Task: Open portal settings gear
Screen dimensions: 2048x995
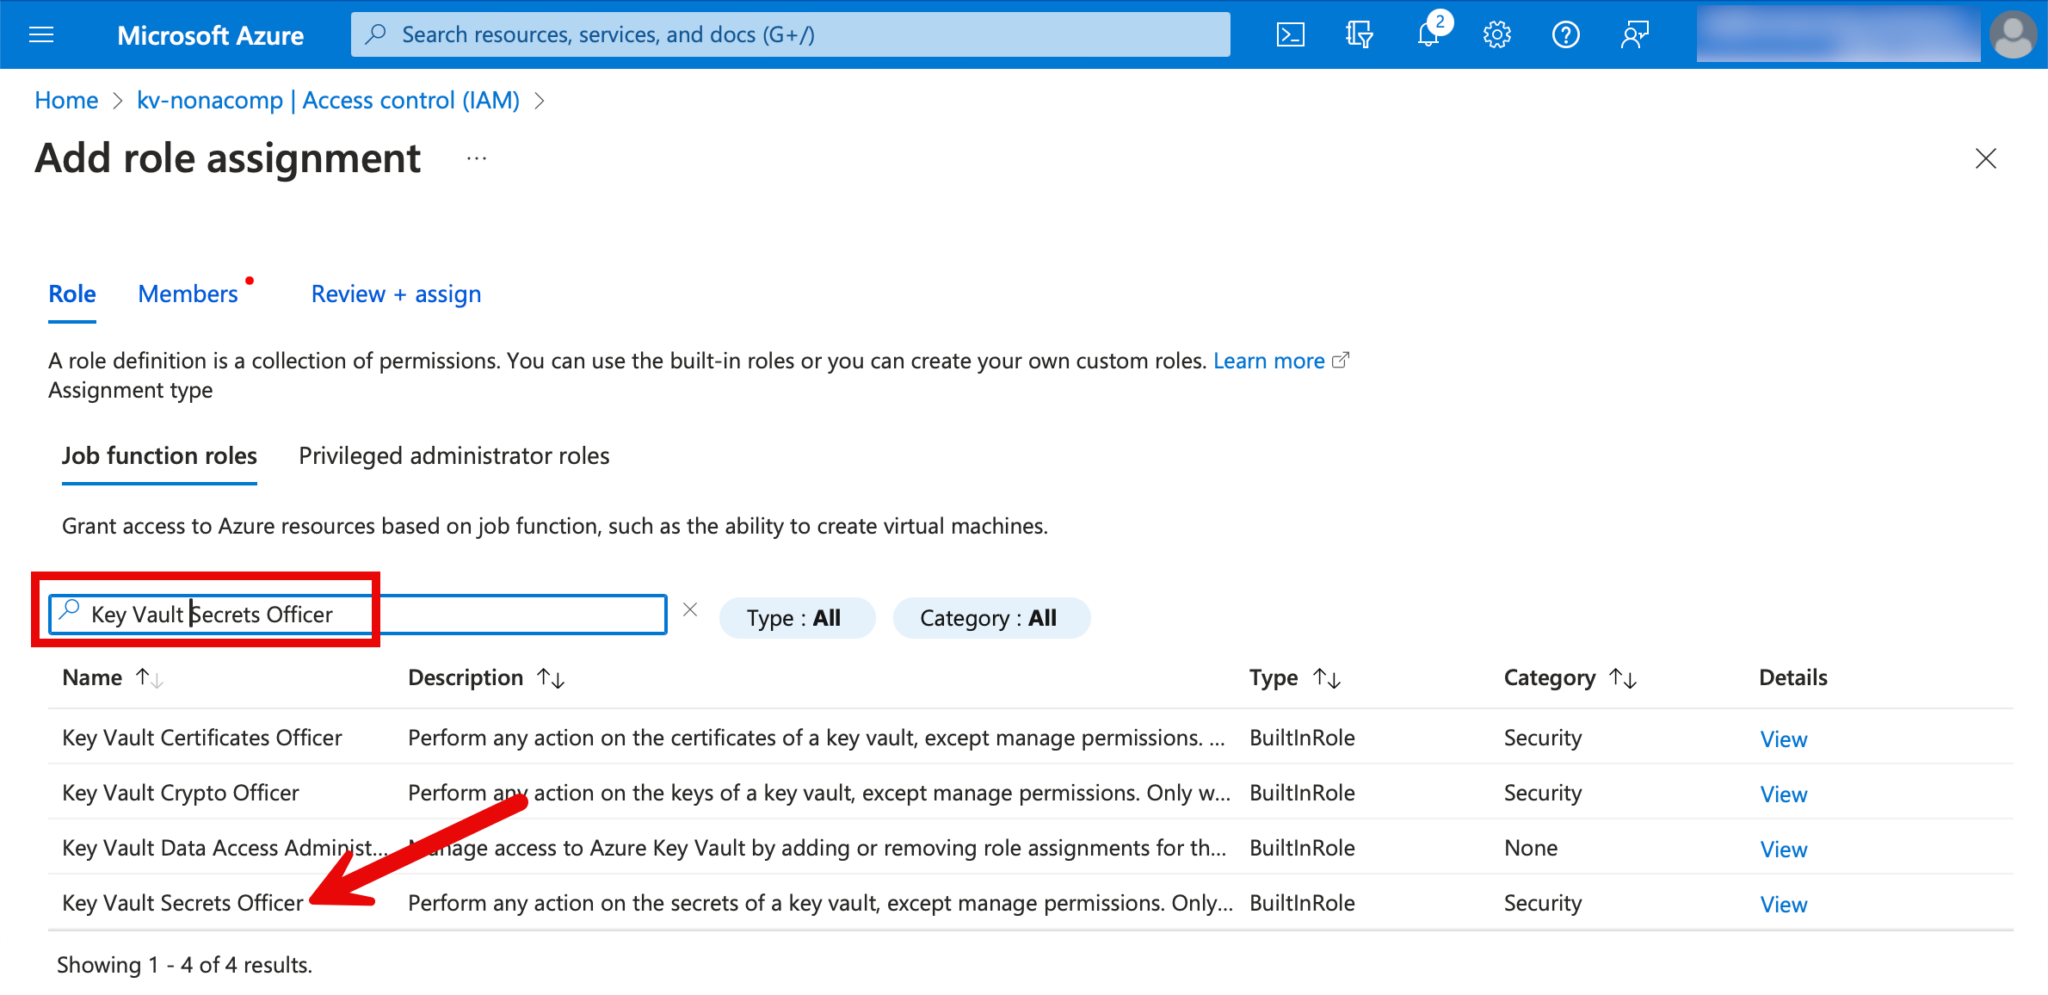Action: (1496, 35)
